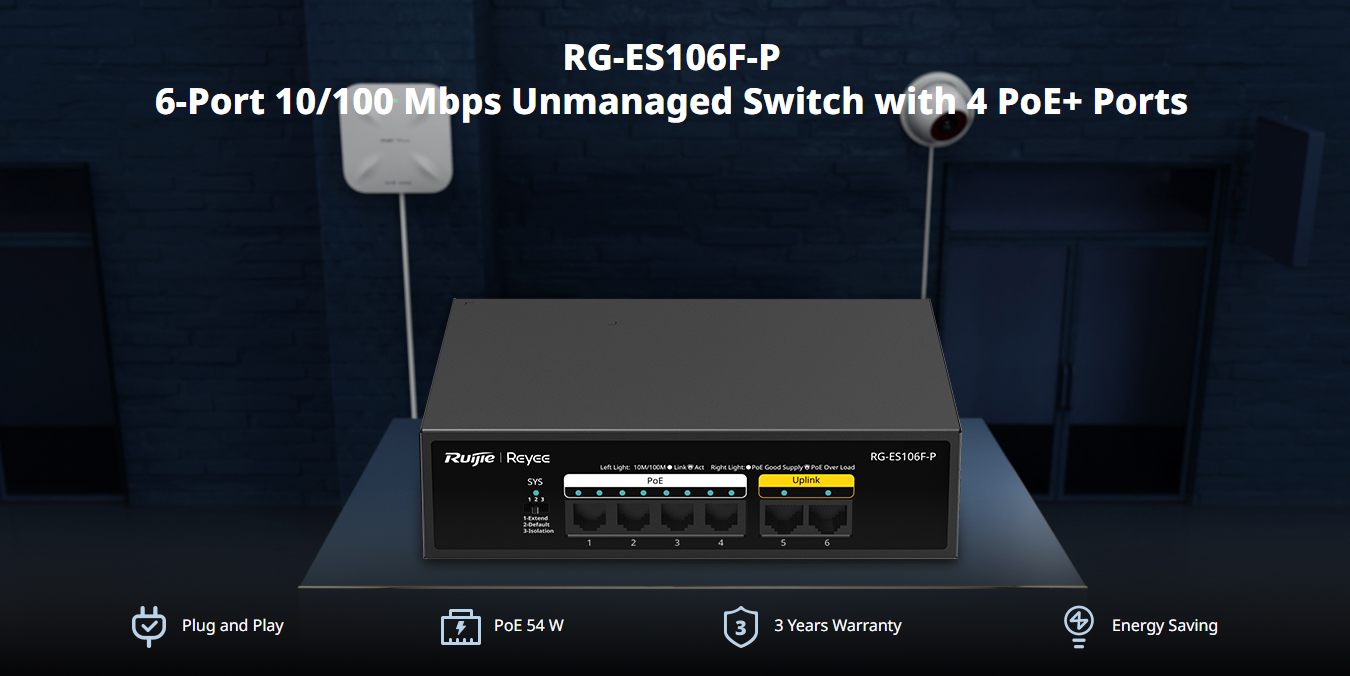Click the PoE 54 W port icon
Image resolution: width=1350 pixels, height=676 pixels.
[461, 627]
